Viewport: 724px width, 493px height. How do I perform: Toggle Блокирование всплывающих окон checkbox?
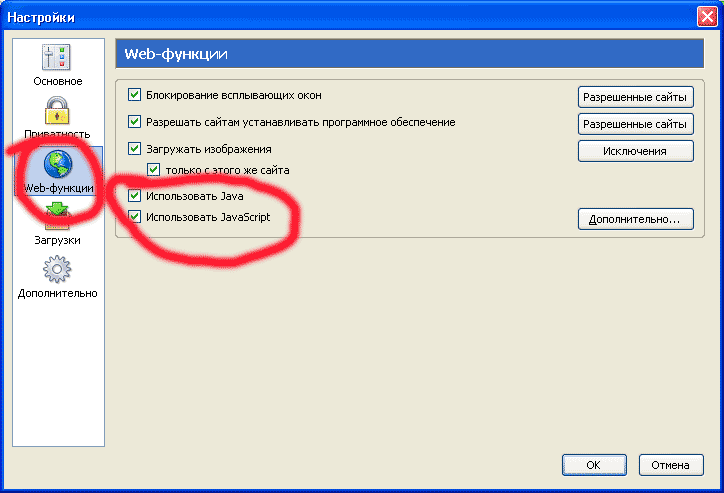pyautogui.click(x=135, y=95)
